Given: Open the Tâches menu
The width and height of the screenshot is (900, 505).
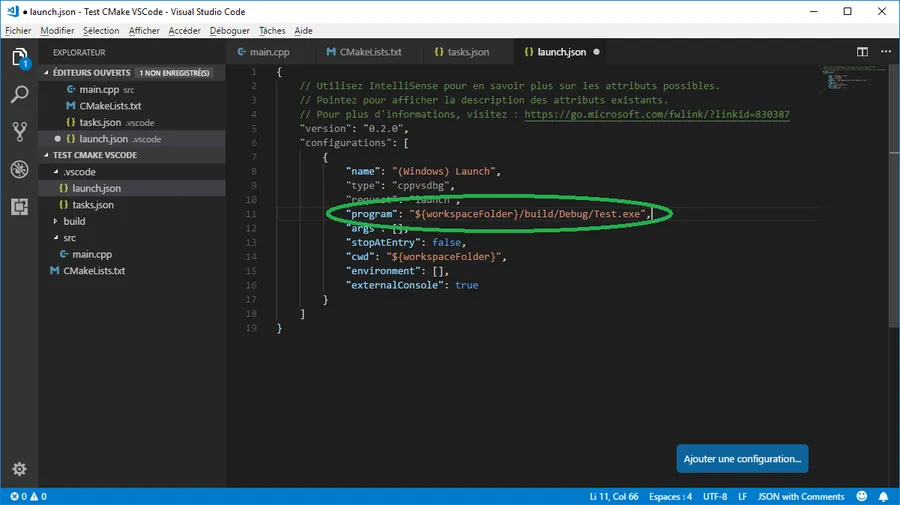Looking at the screenshot, I should [x=272, y=30].
